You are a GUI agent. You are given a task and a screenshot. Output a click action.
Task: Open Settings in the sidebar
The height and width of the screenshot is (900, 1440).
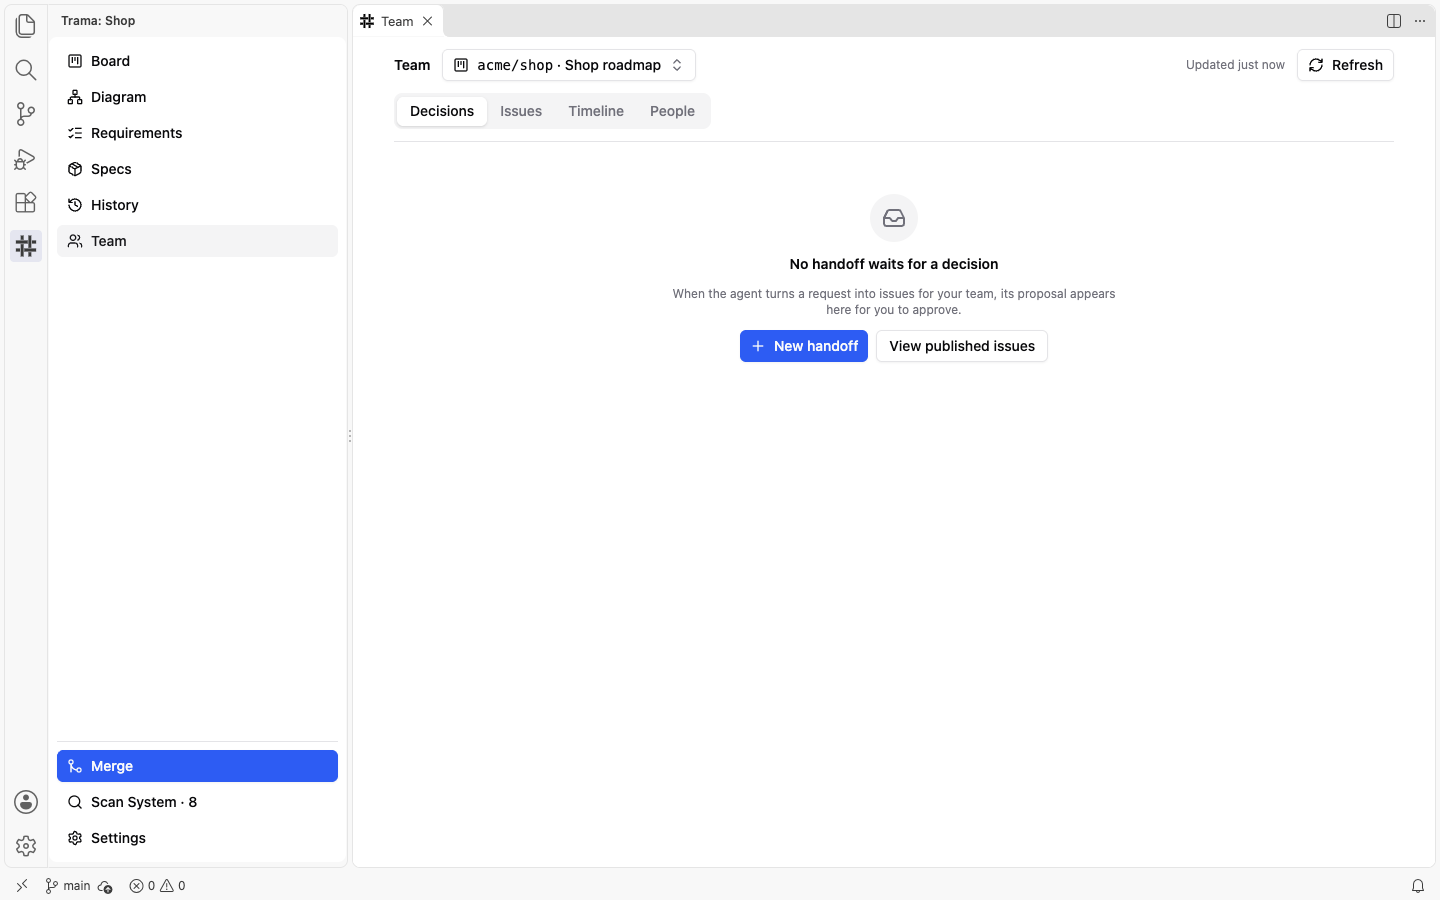(x=197, y=838)
